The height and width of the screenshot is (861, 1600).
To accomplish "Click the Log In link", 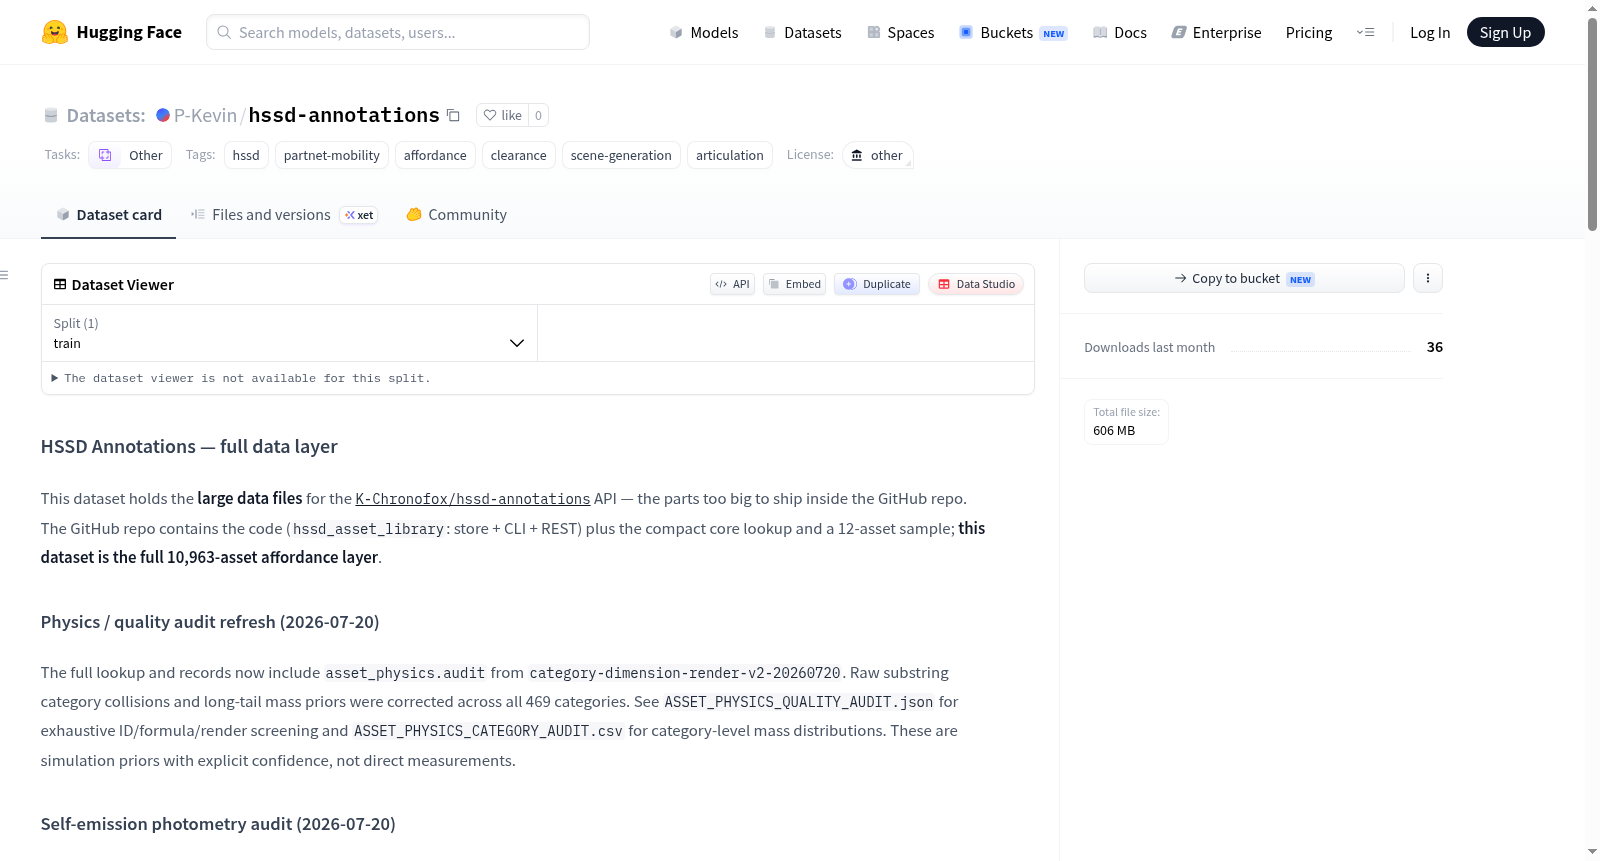I will pos(1430,32).
